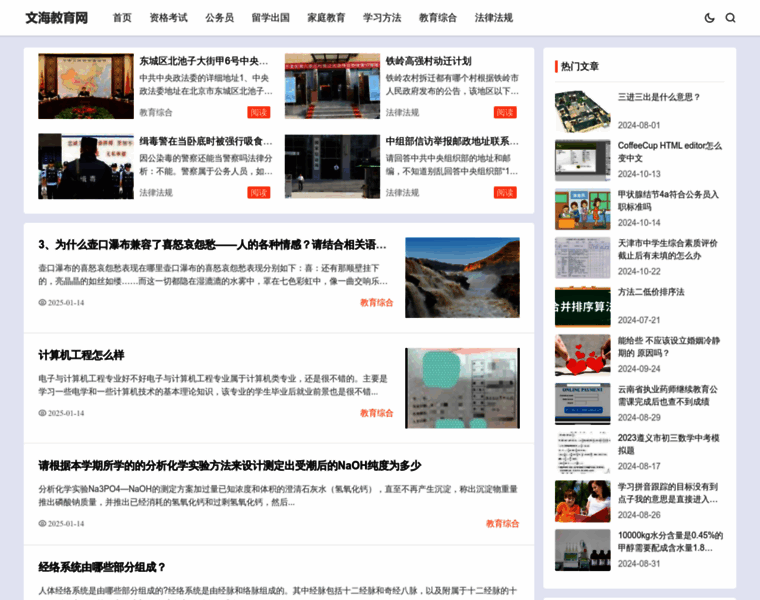Click the 天津 evaluation form thumbnail

[x=583, y=258]
